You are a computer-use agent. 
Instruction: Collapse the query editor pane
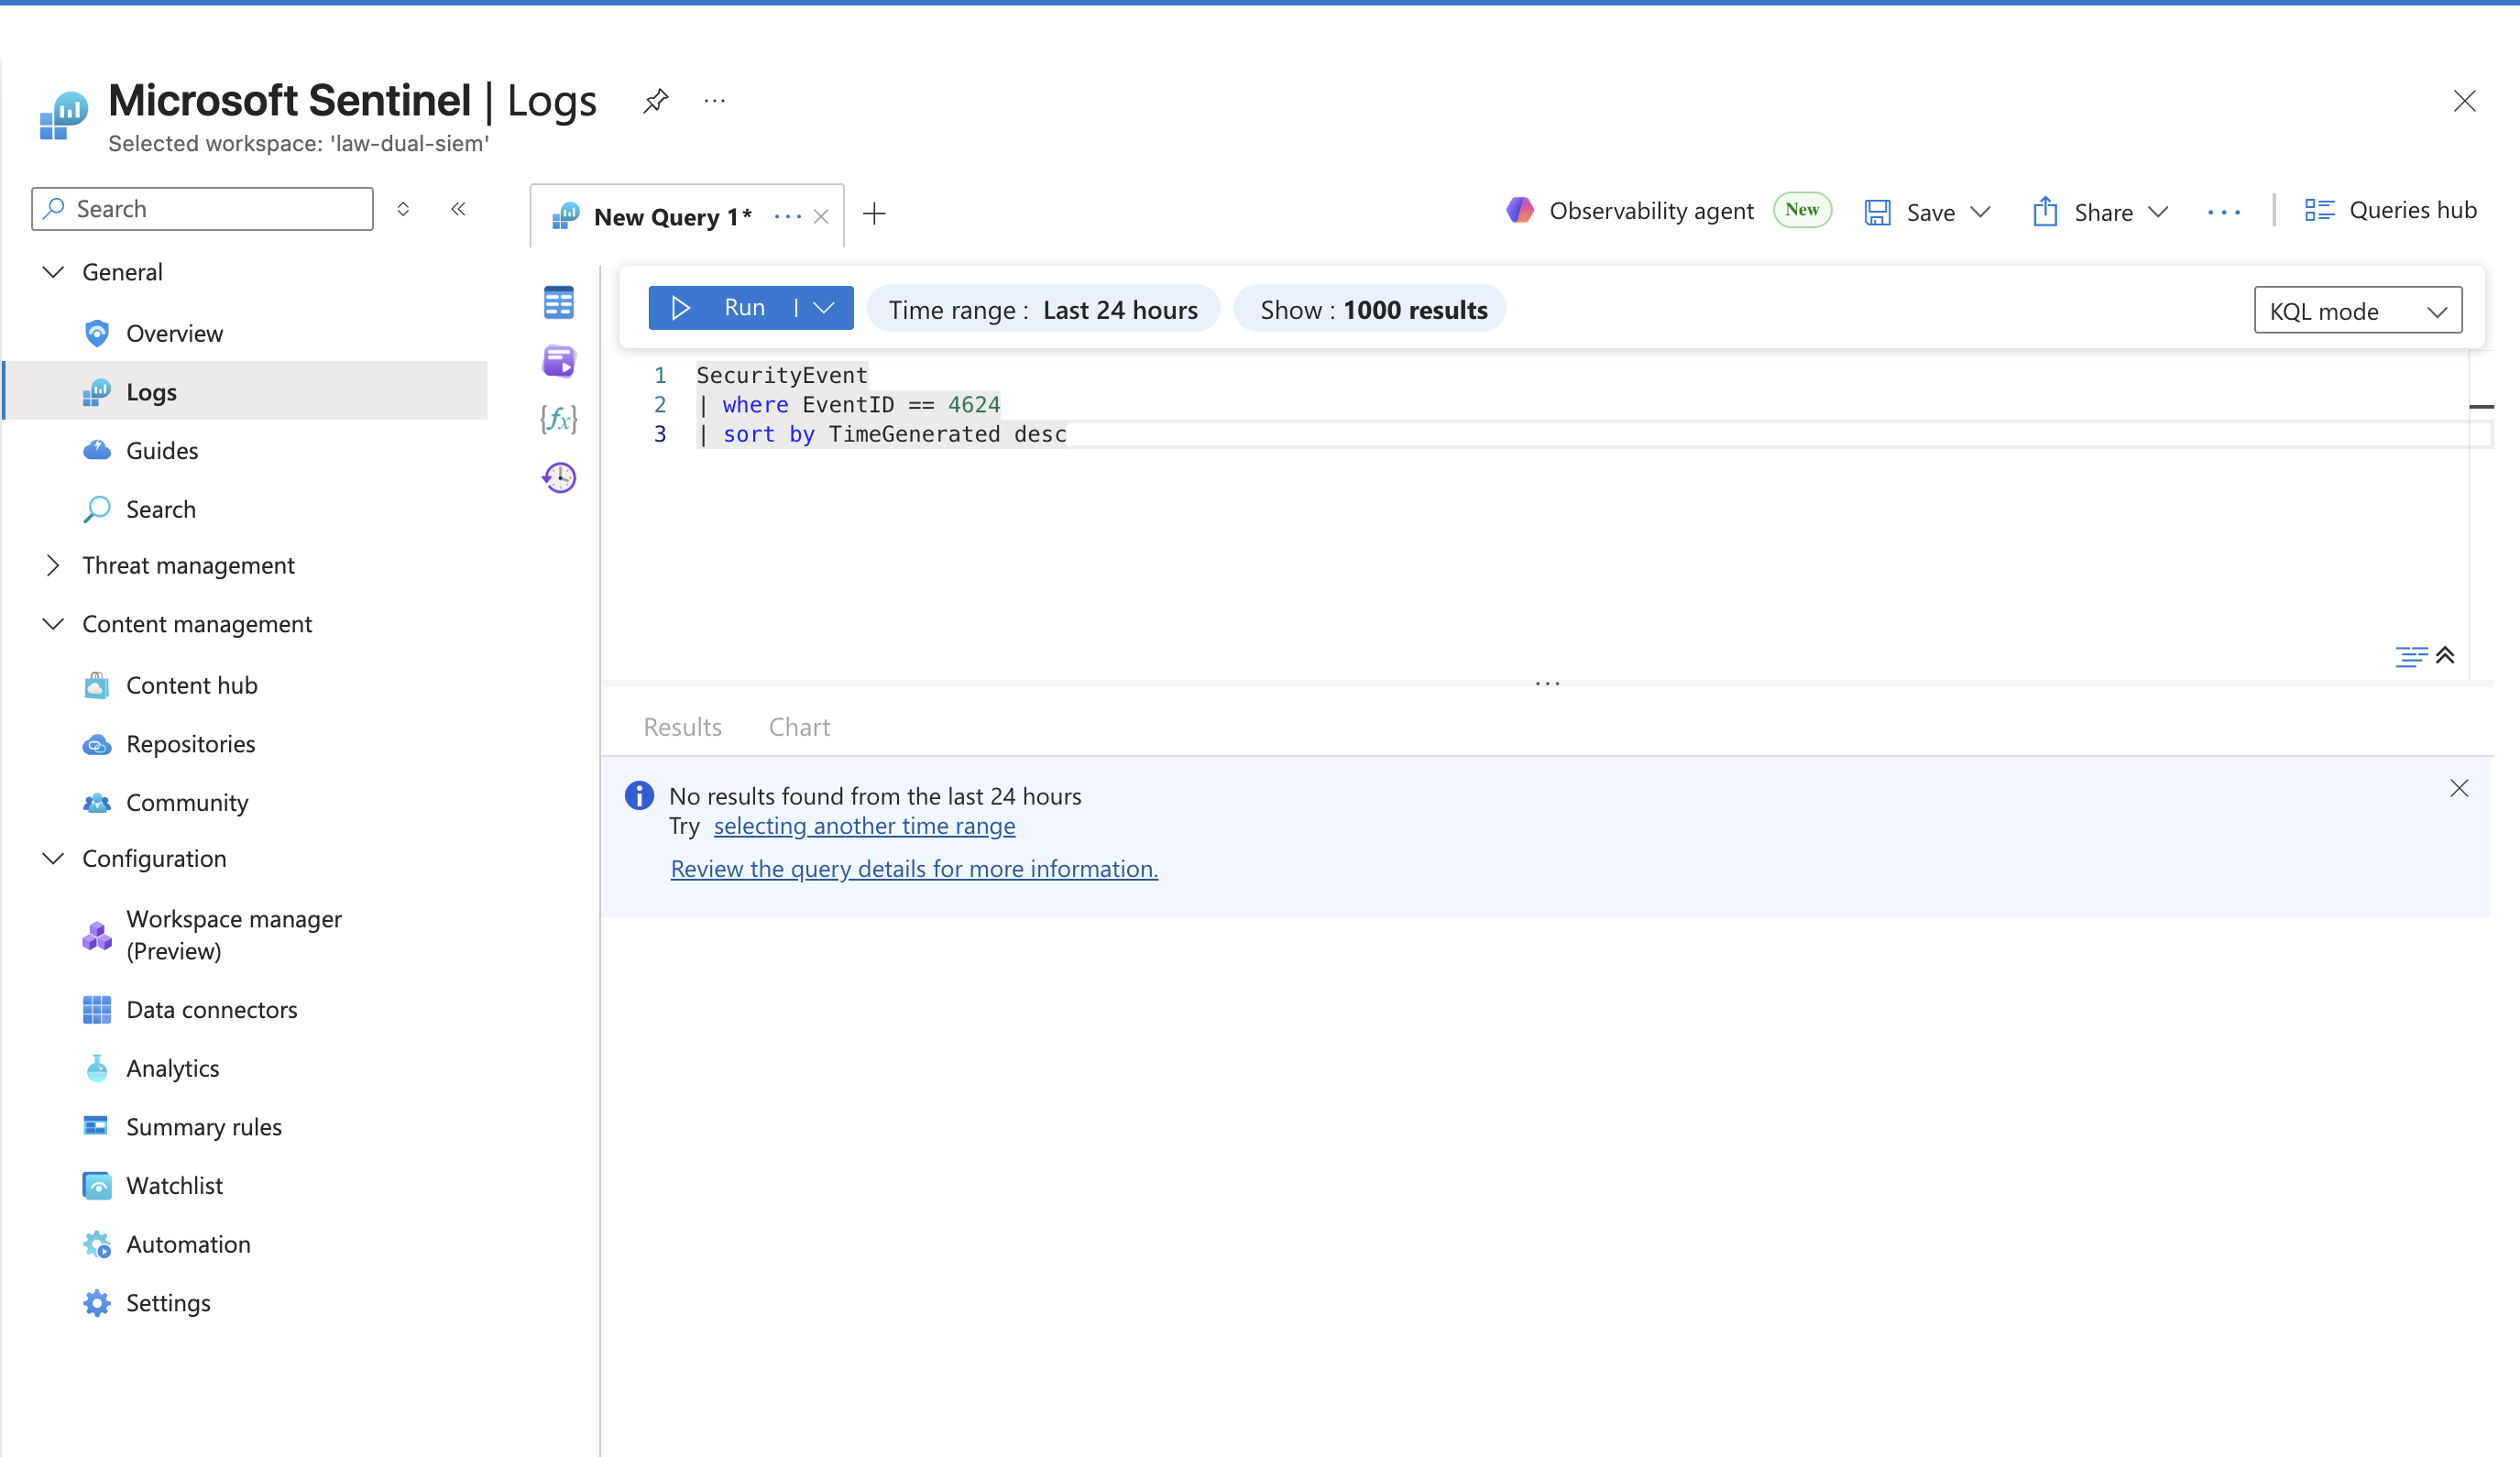[x=2445, y=656]
